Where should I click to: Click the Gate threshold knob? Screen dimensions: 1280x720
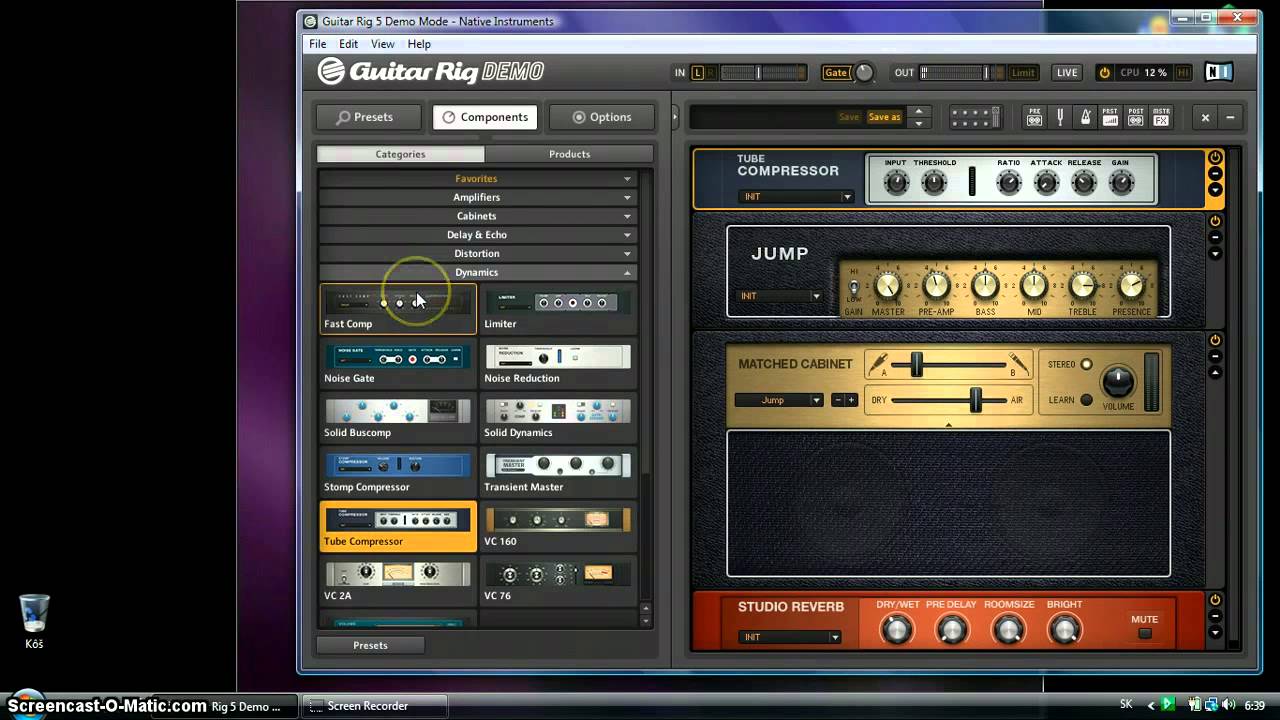(x=864, y=73)
